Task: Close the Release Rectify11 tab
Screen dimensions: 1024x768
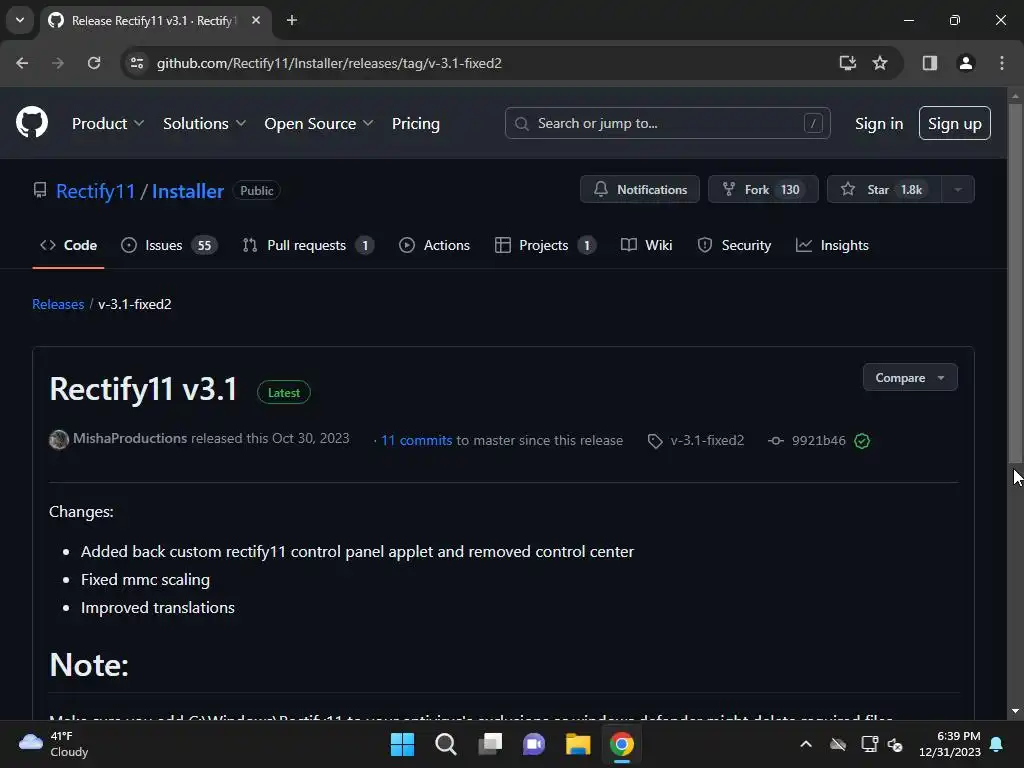Action: [256, 20]
